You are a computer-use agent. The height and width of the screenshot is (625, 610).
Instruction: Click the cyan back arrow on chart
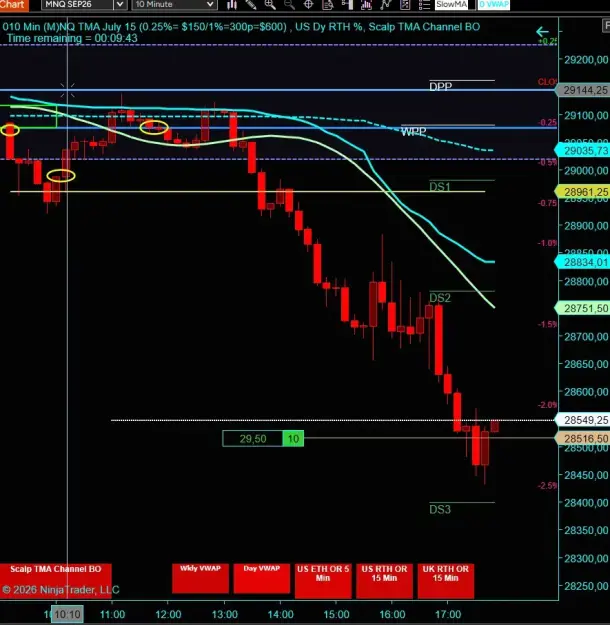(542, 32)
